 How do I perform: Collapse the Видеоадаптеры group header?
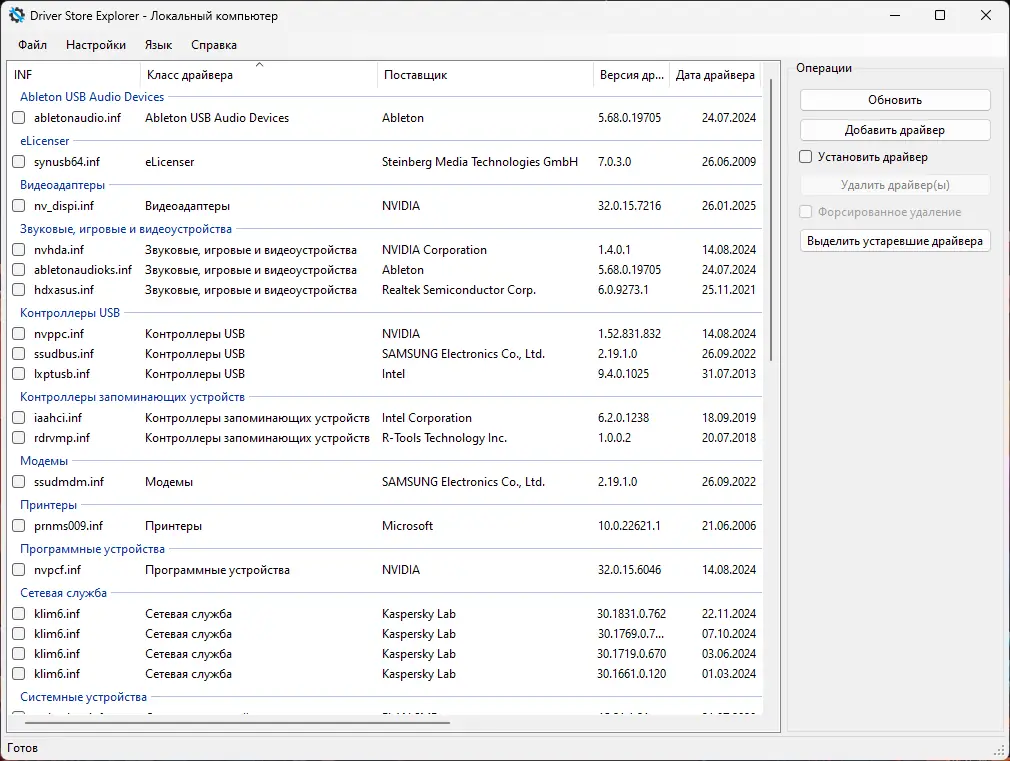pos(62,185)
